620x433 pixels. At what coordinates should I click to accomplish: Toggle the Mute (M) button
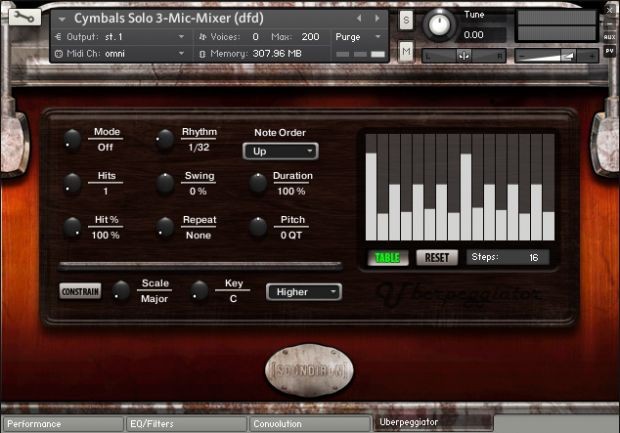click(406, 51)
